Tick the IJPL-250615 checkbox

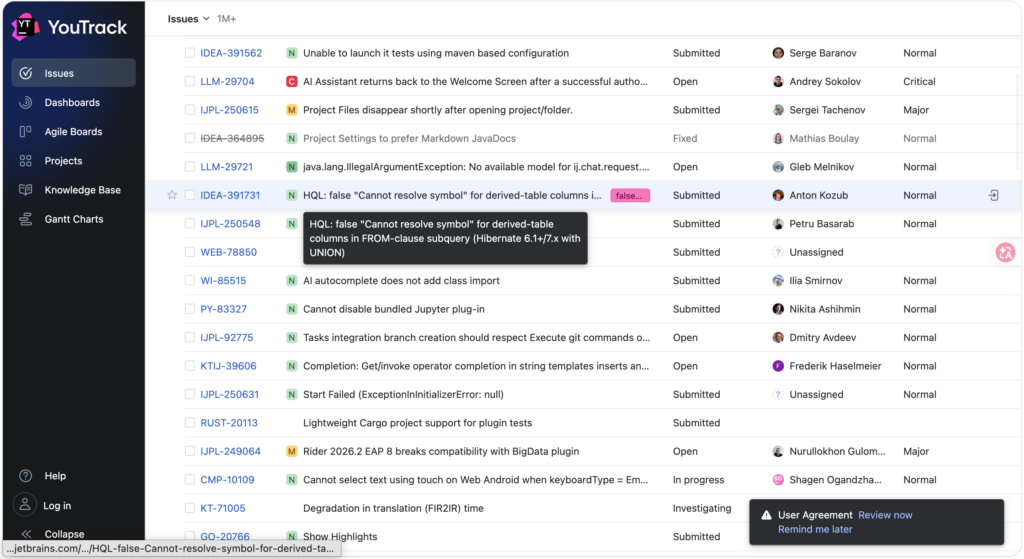pos(189,110)
